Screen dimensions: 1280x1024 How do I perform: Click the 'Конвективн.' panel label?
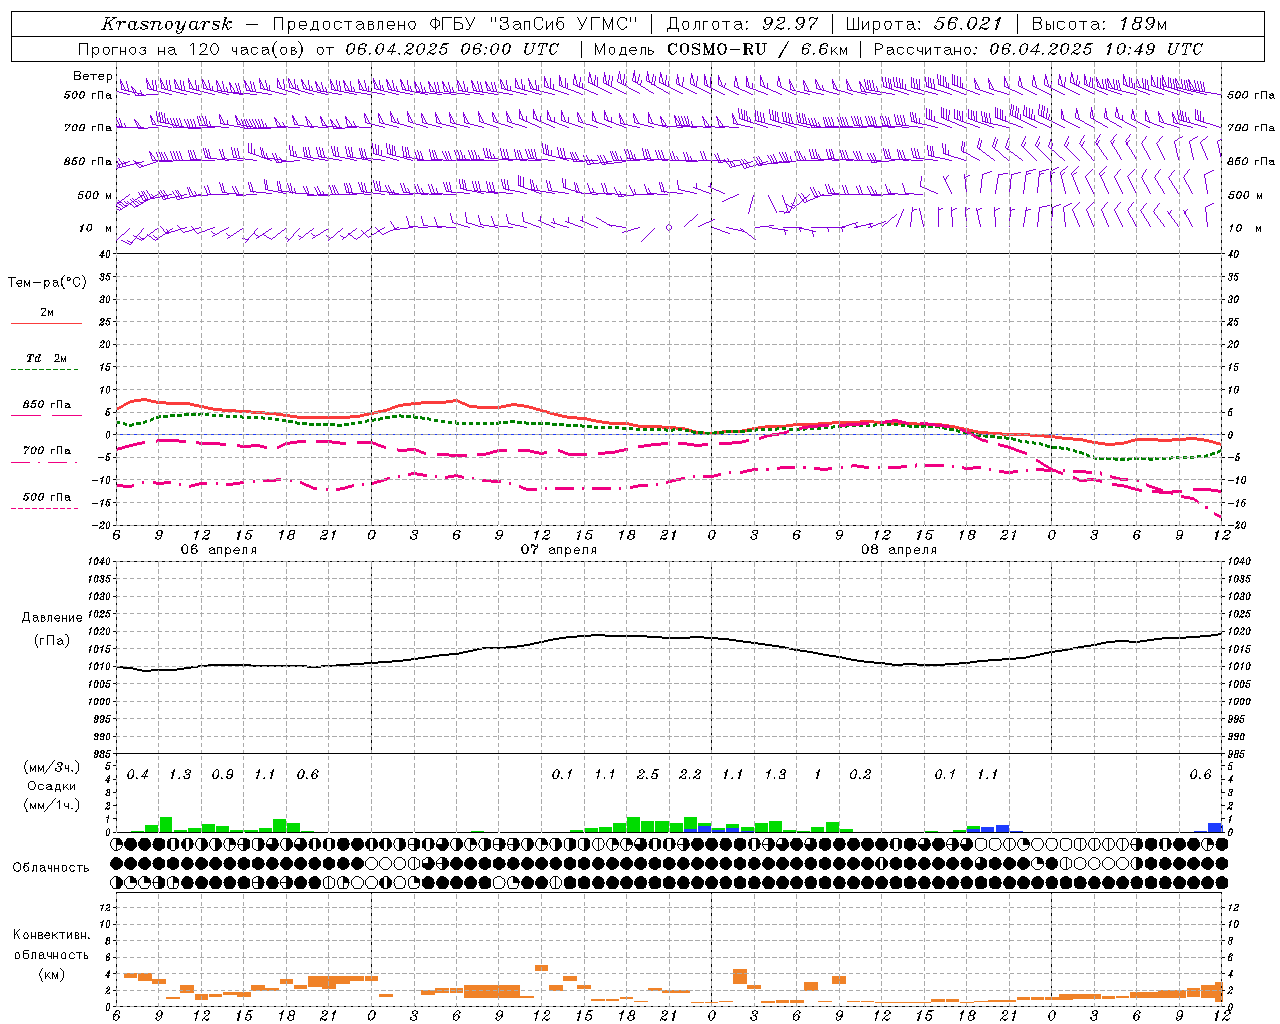[52, 935]
